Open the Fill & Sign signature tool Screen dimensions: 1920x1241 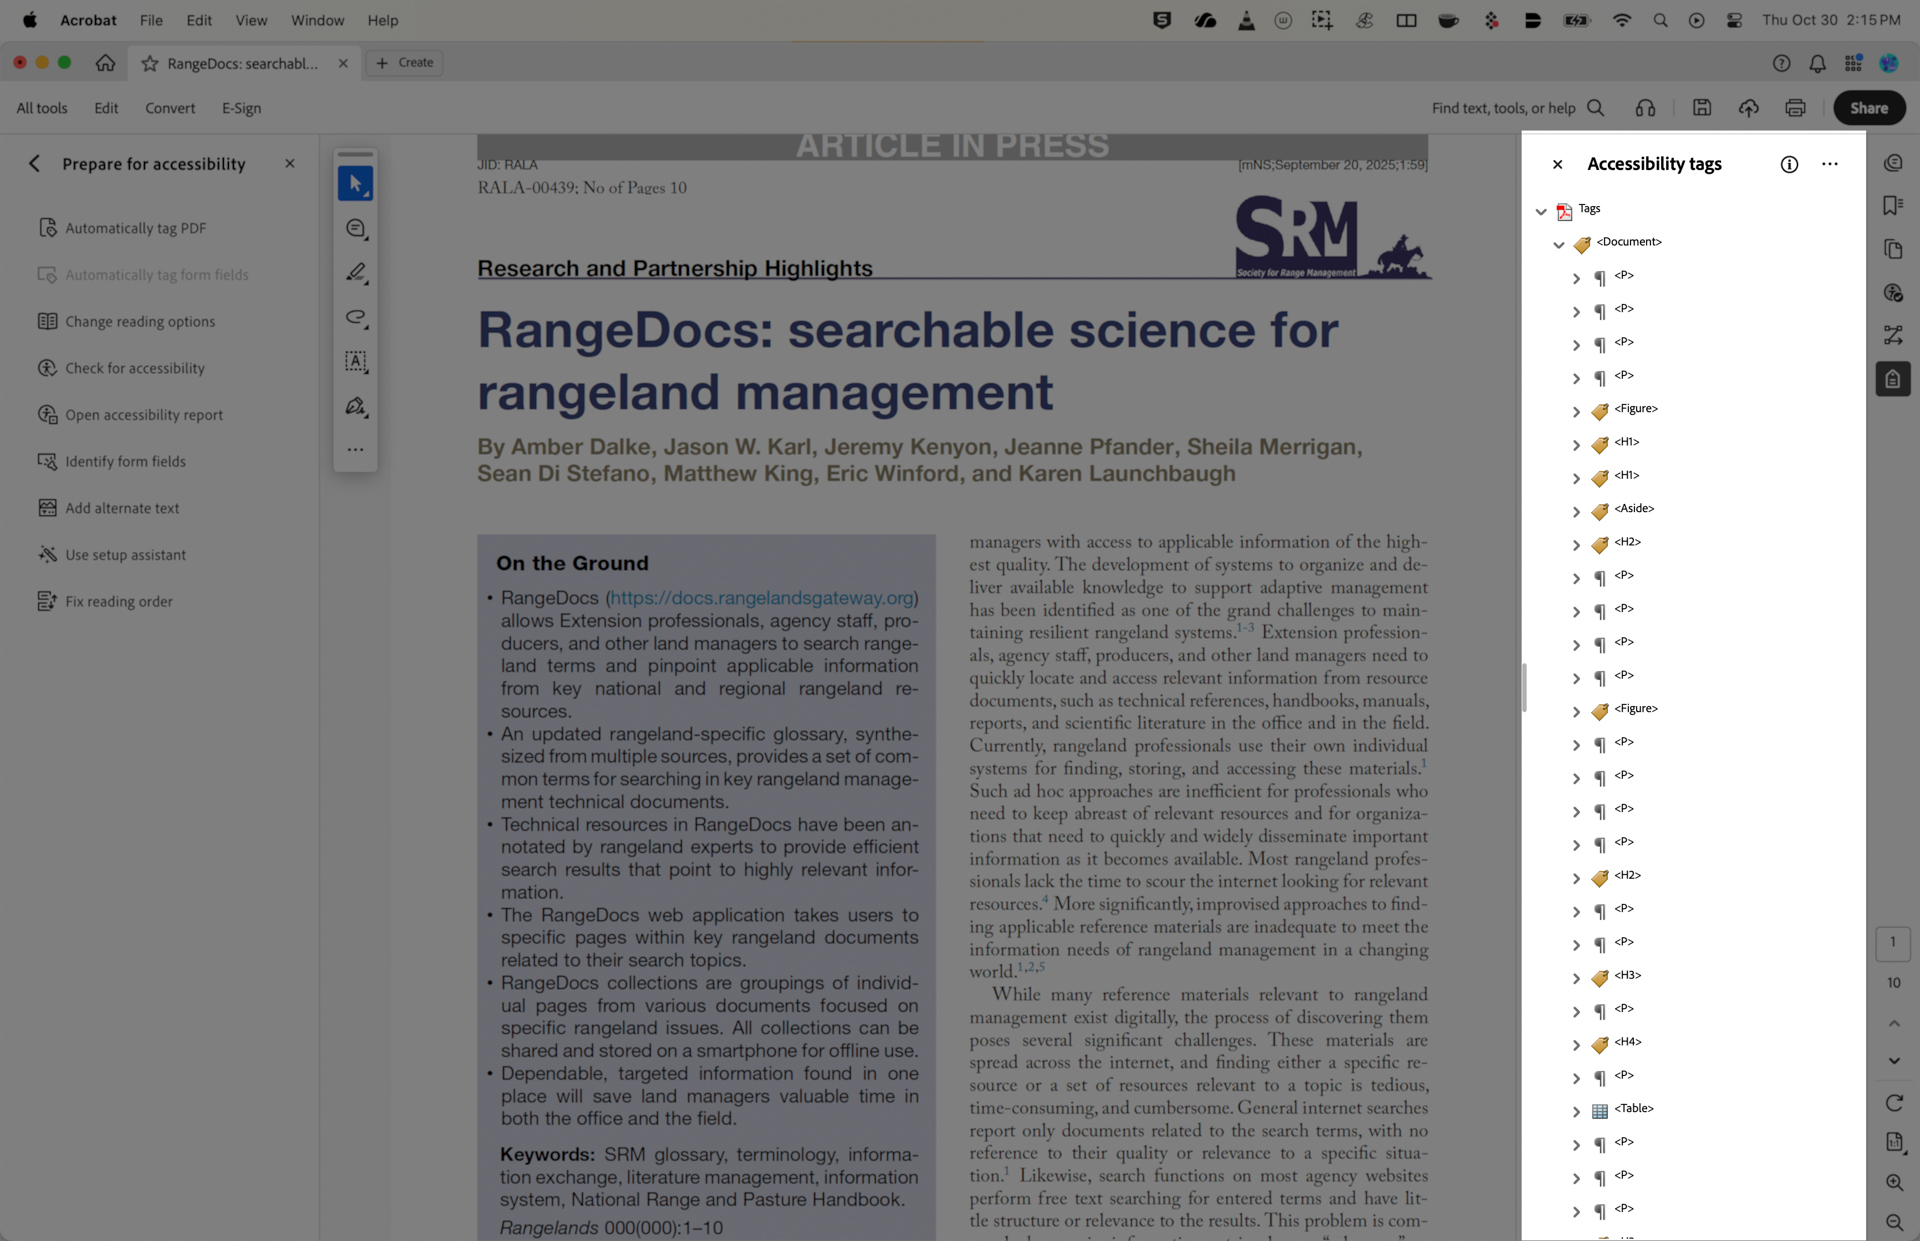pos(355,407)
